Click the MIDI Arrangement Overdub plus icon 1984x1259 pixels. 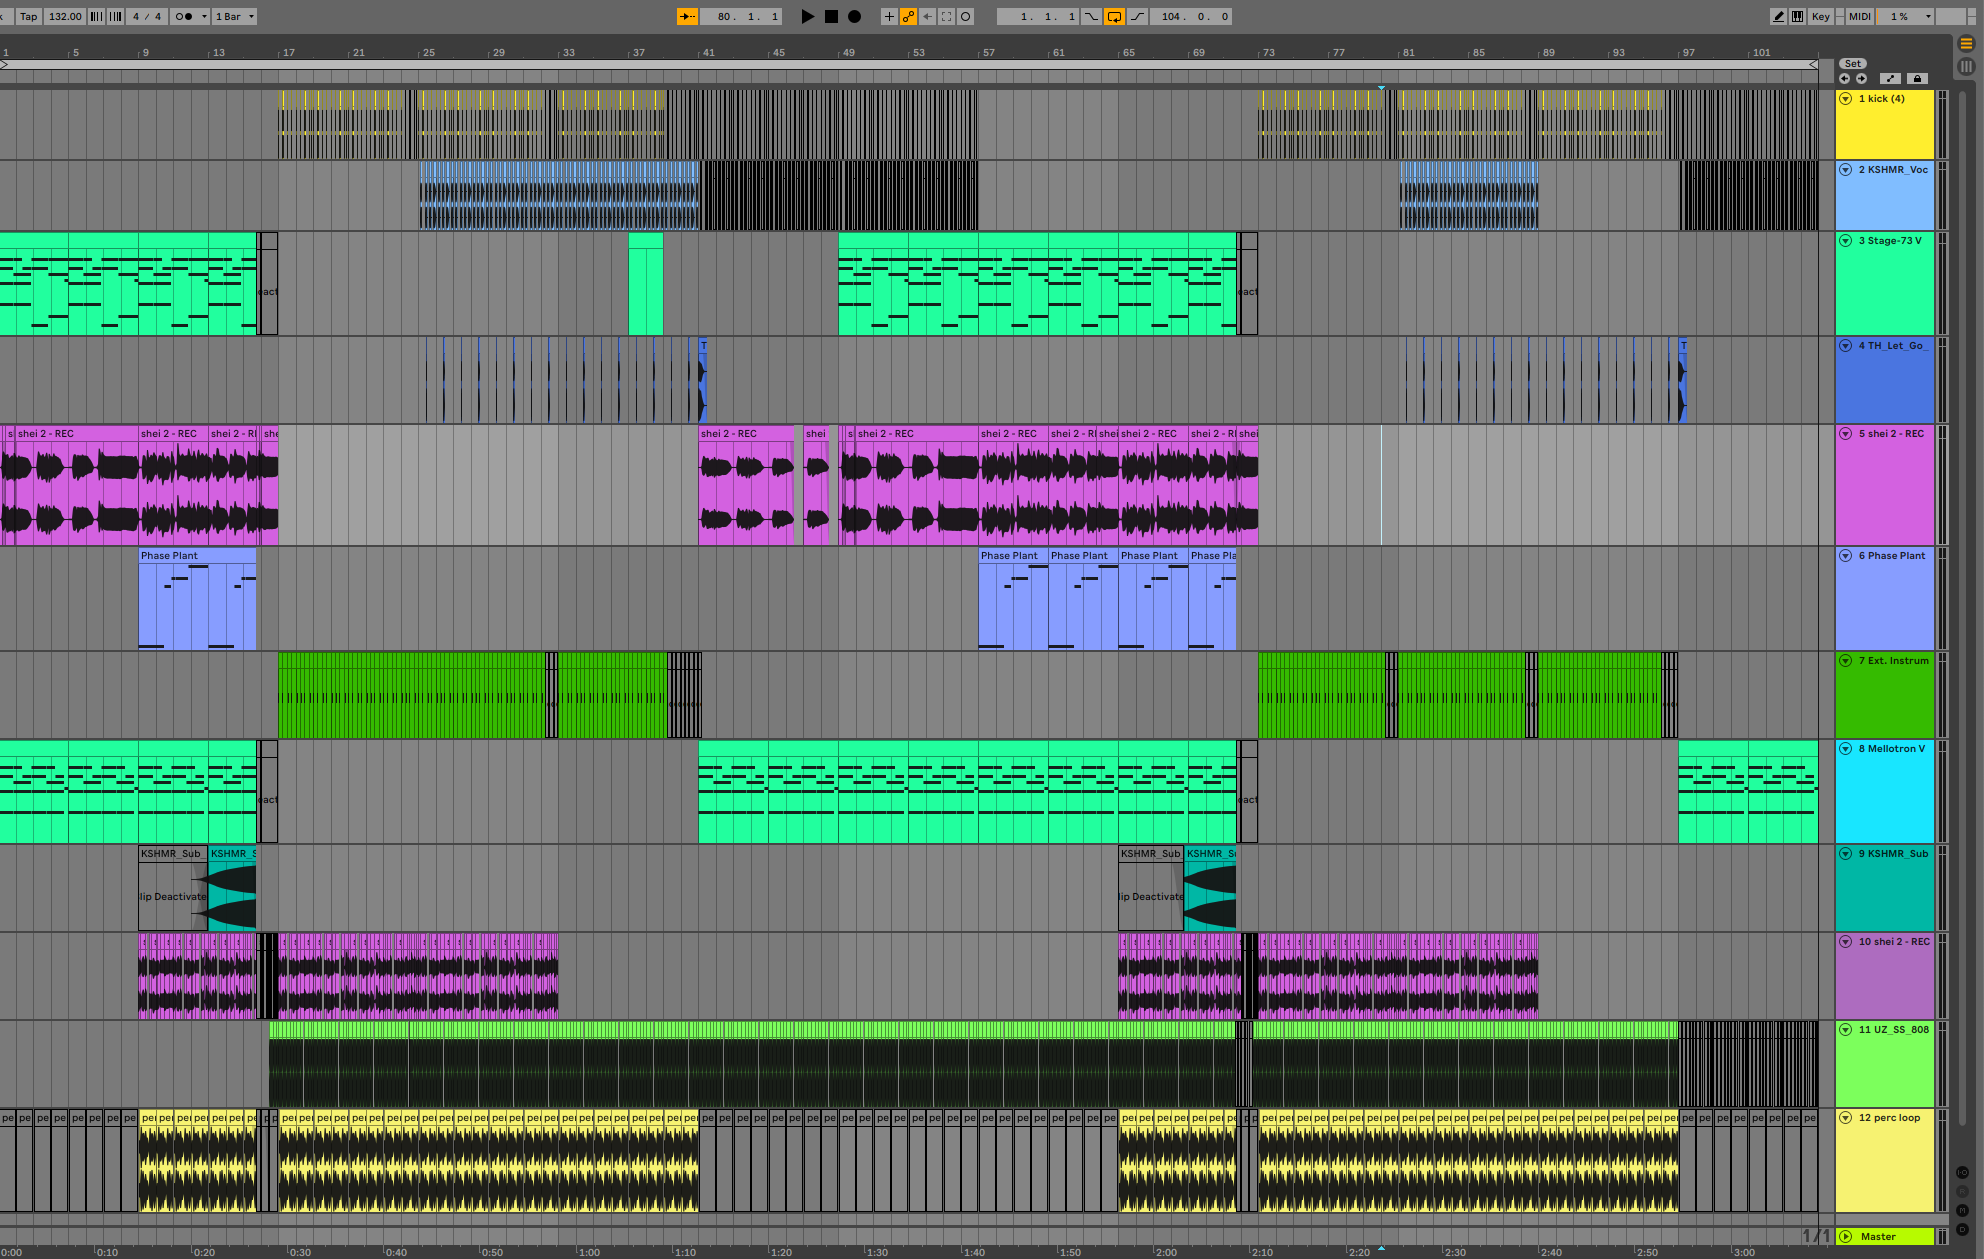(x=889, y=17)
